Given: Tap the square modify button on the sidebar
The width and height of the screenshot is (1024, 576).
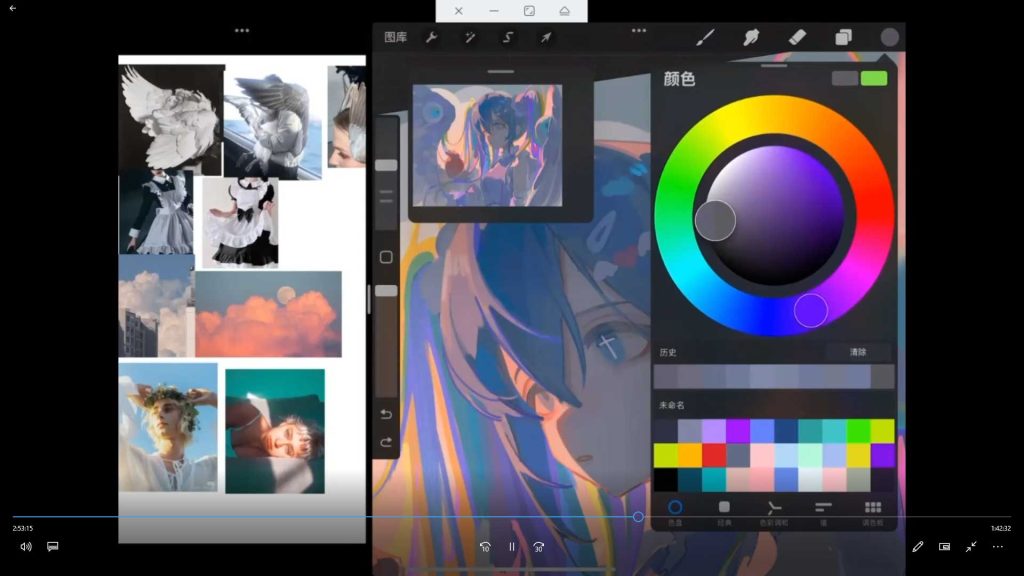Looking at the screenshot, I should pyautogui.click(x=386, y=257).
